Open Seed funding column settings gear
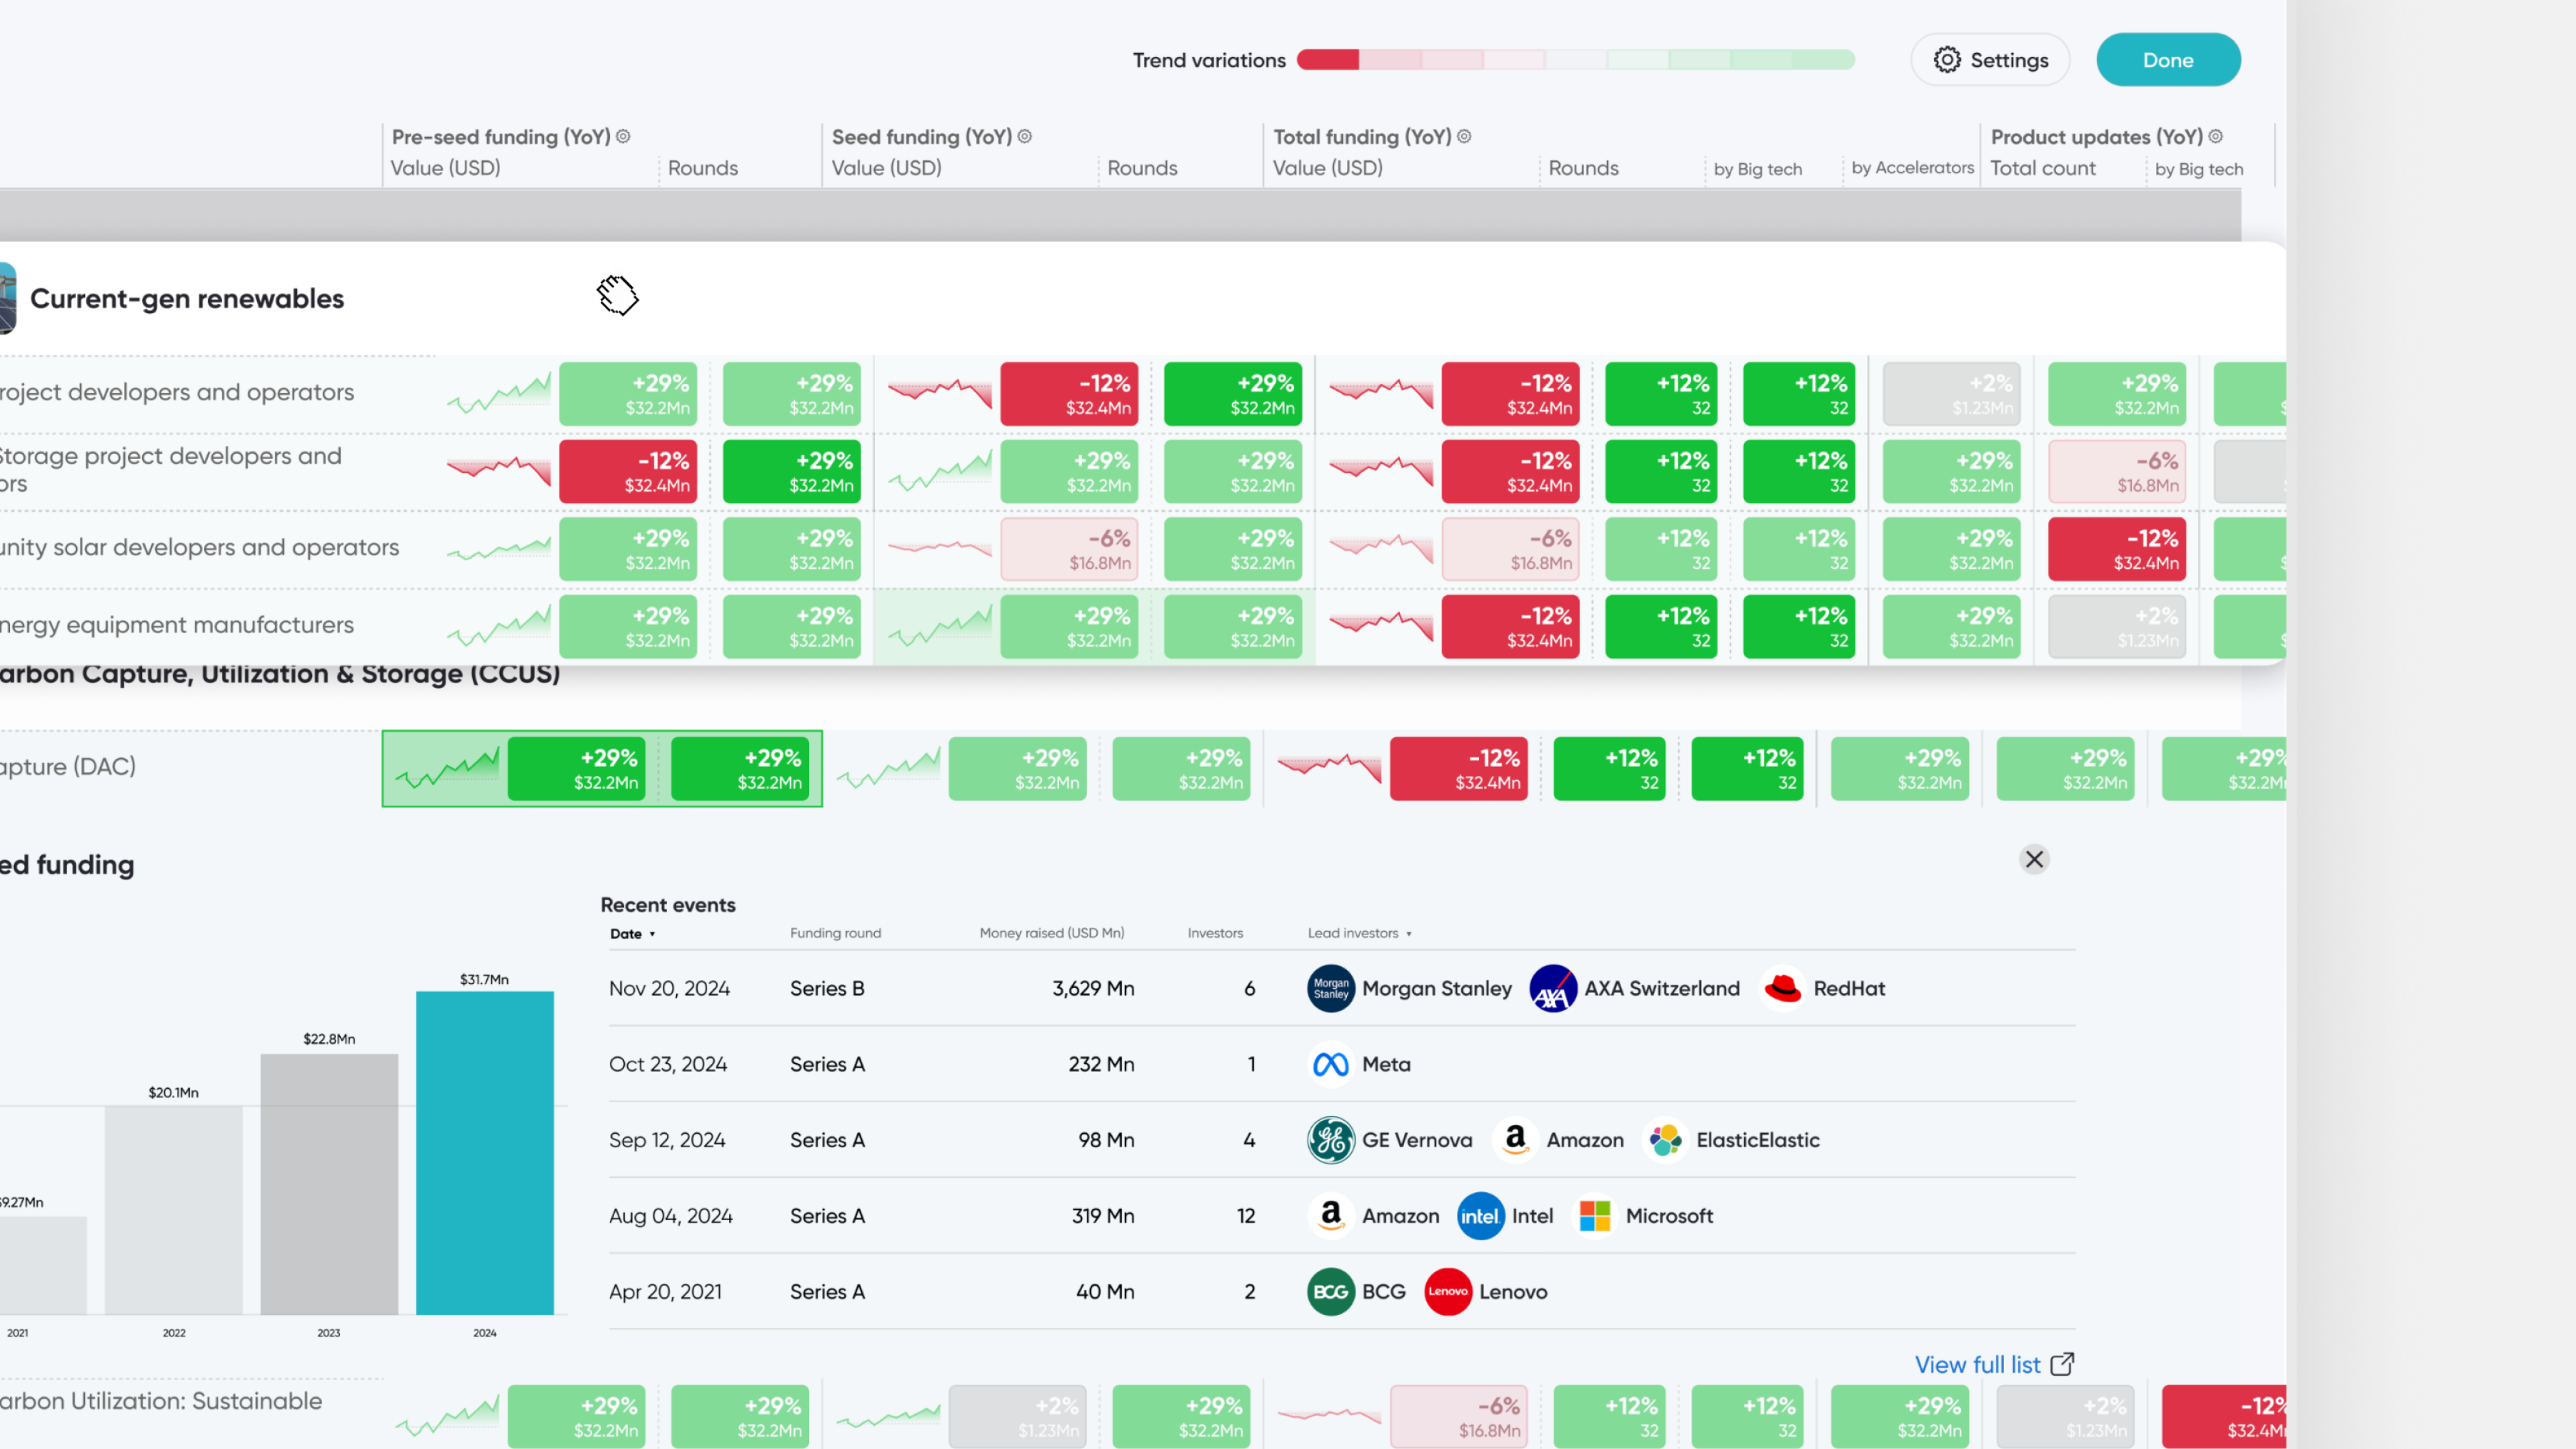Image resolution: width=2576 pixels, height=1449 pixels. tap(1025, 136)
